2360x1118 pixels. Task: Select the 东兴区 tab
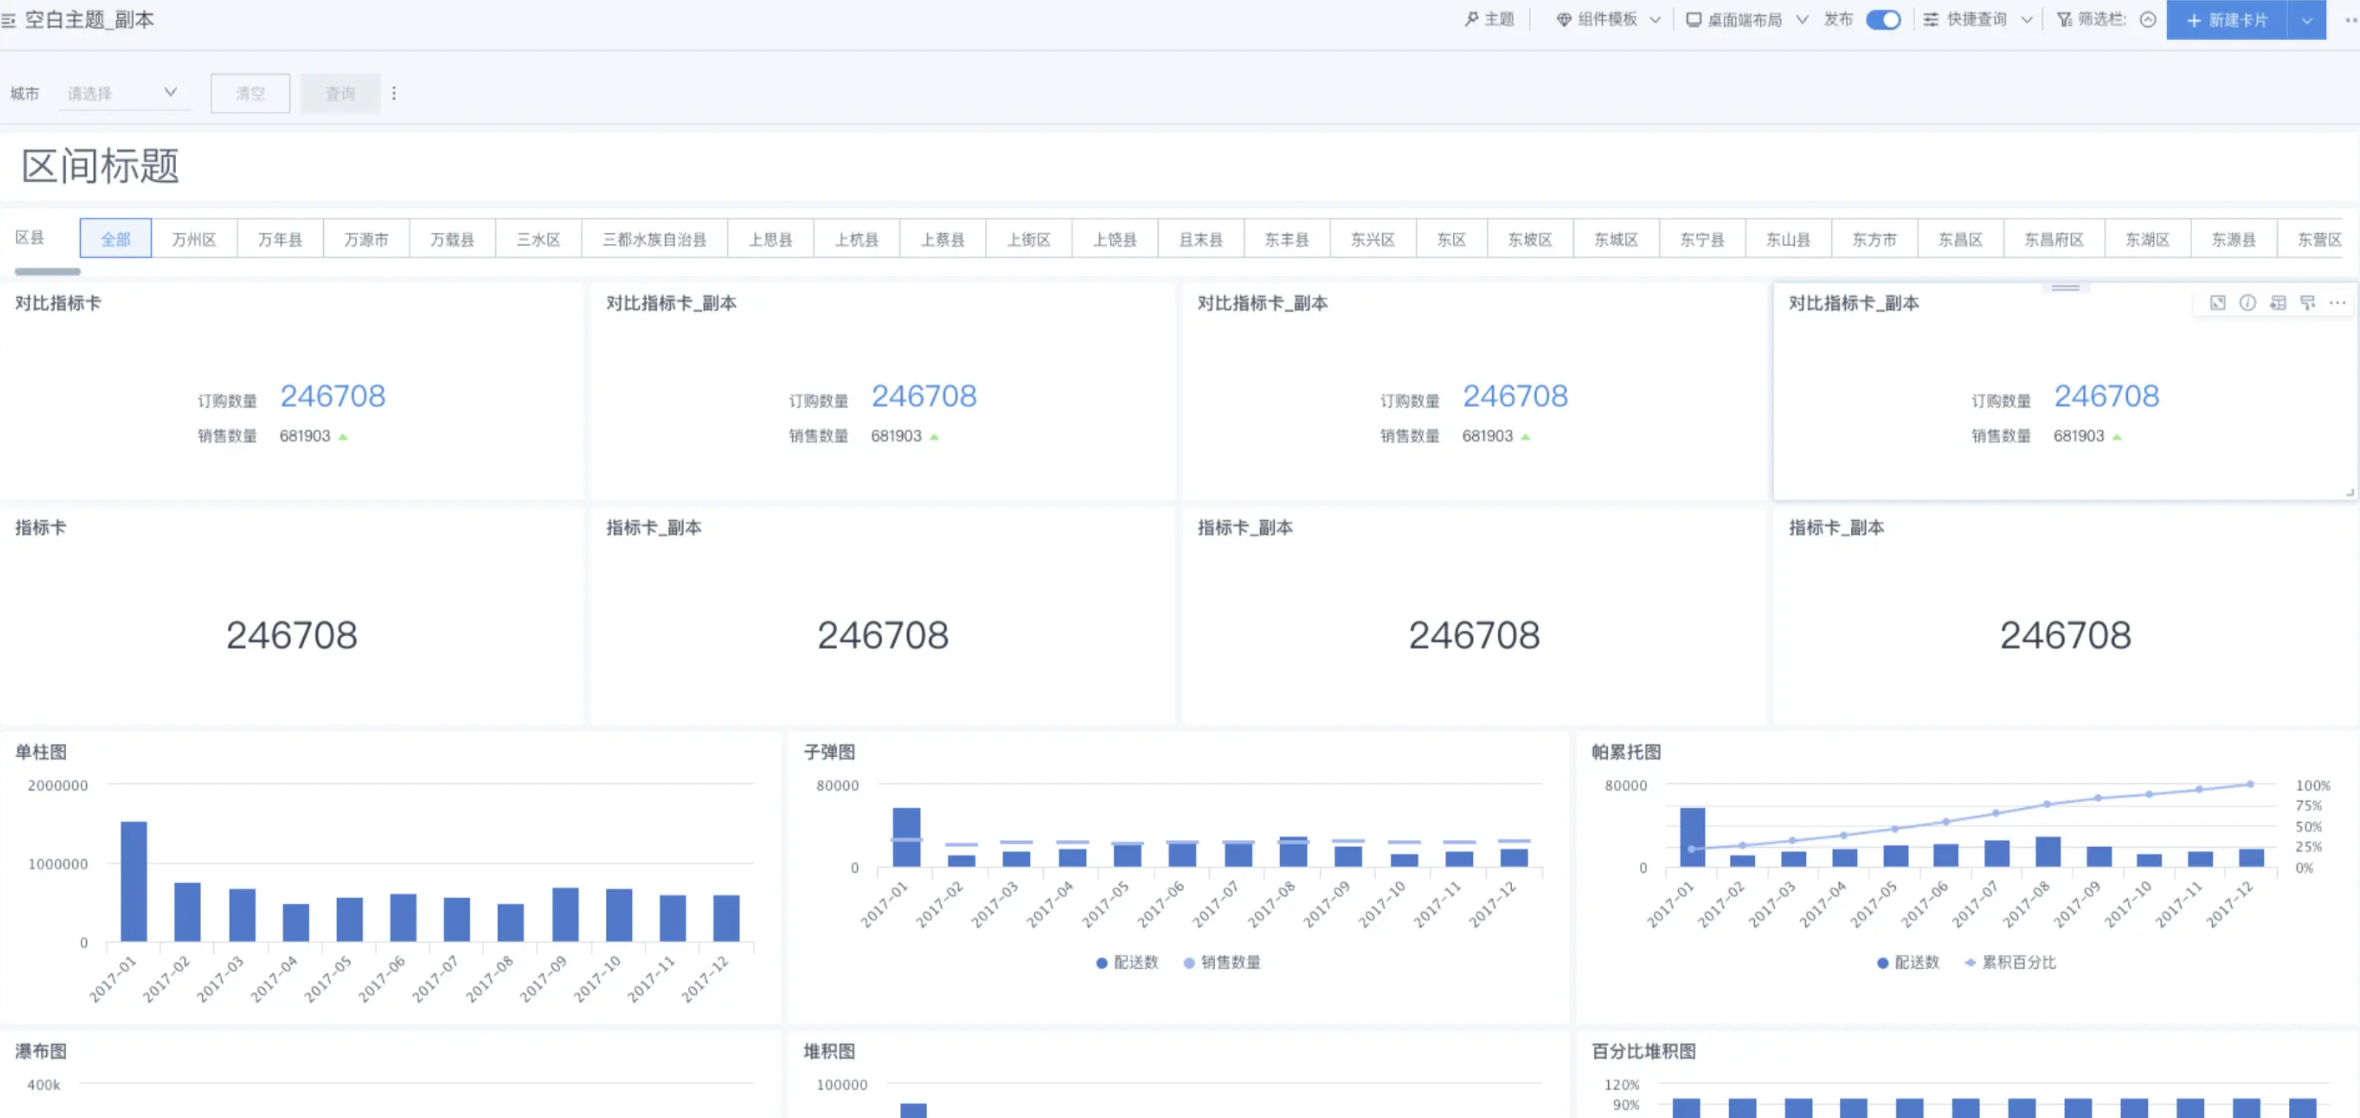pos(1372,239)
